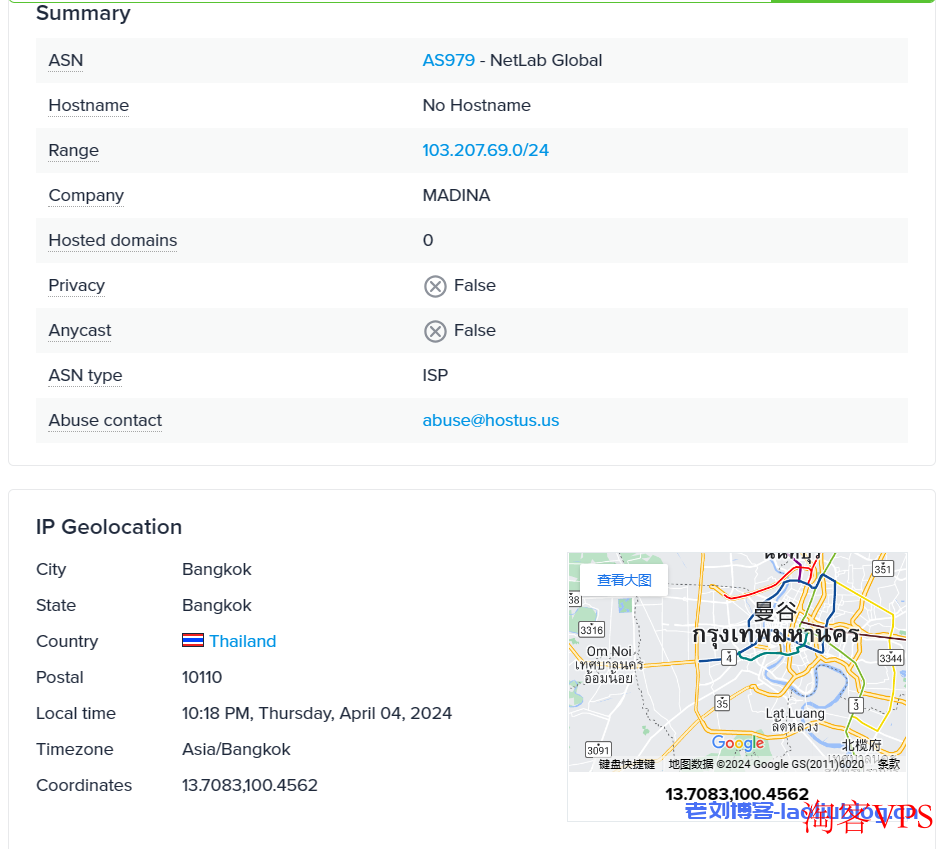Click the City value Bangkok
The height and width of the screenshot is (849, 944).
(217, 570)
